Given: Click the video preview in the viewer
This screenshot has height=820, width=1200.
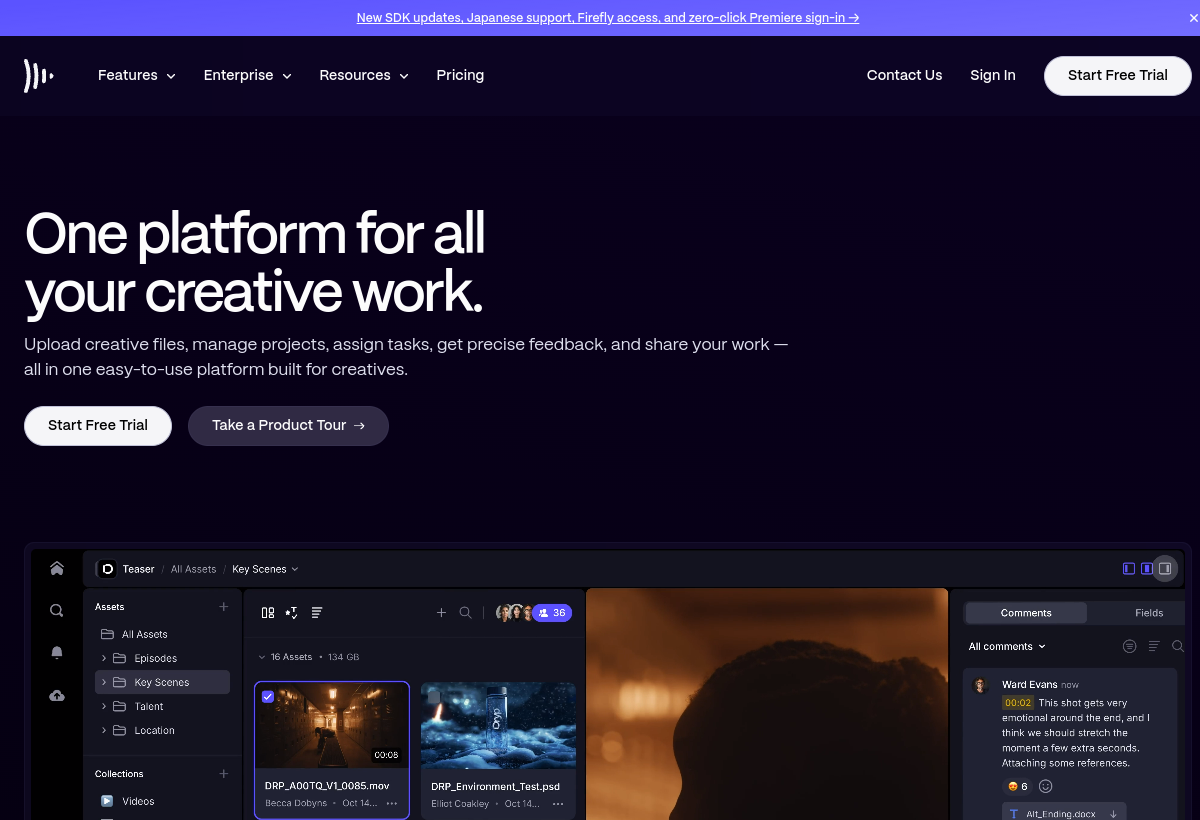Looking at the screenshot, I should 767,704.
